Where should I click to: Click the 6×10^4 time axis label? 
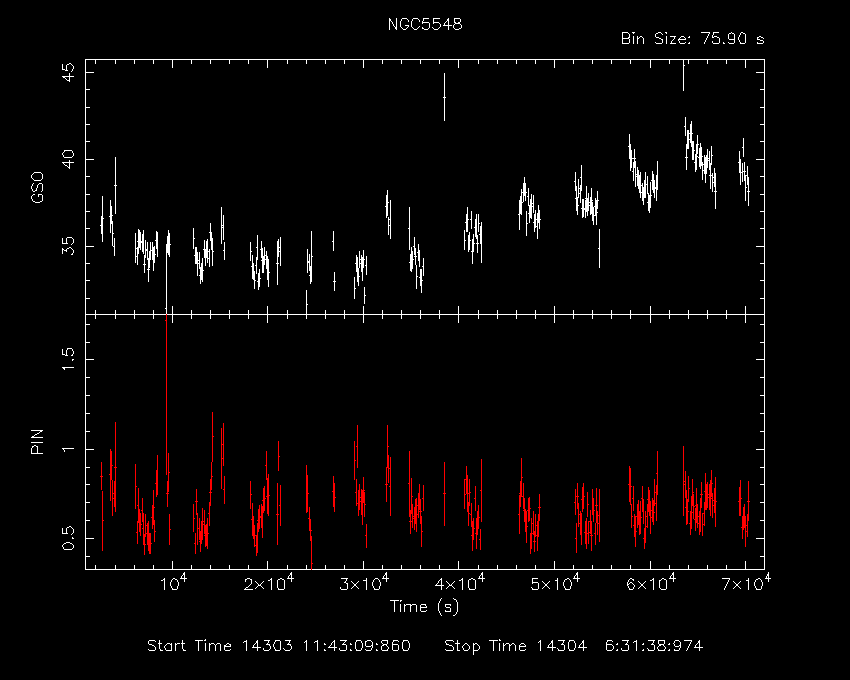pos(651,585)
